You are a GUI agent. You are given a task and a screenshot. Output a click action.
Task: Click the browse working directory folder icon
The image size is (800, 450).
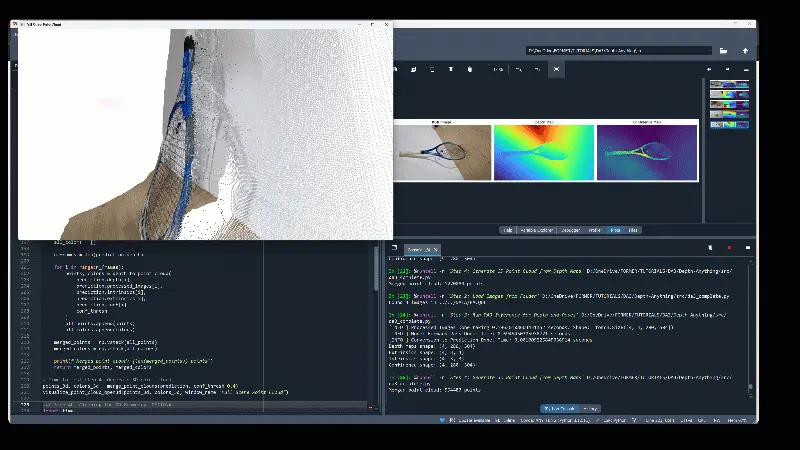coord(723,50)
